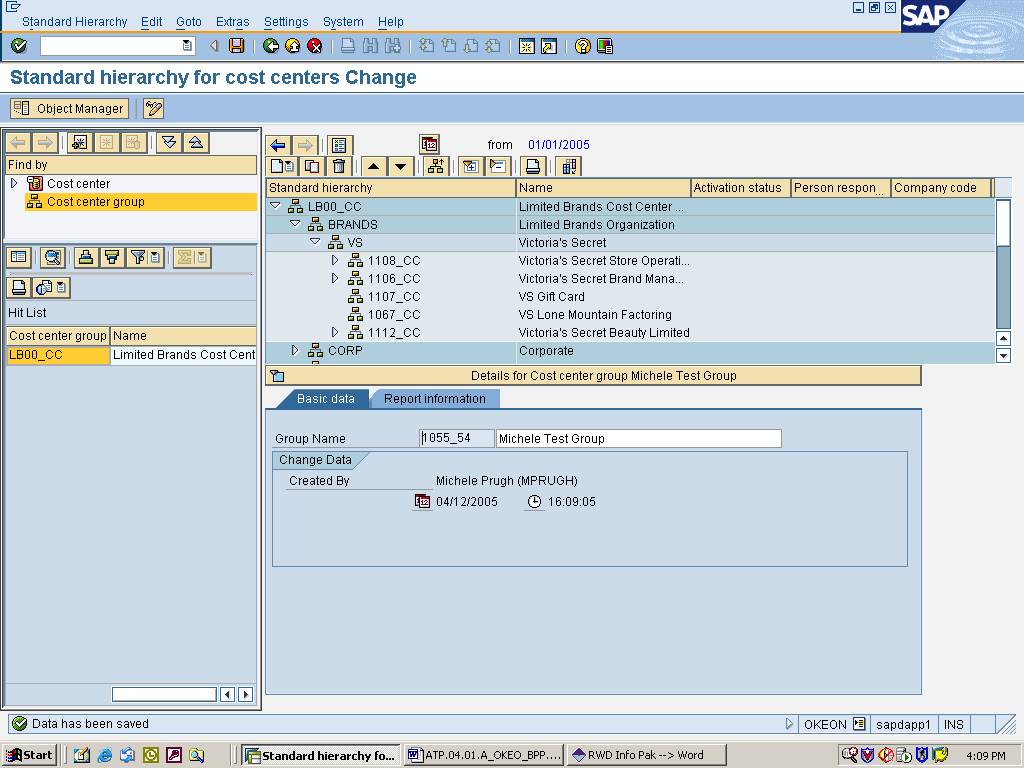Expand the subtree using the toolbar plus icon

pyautogui.click(x=470, y=167)
